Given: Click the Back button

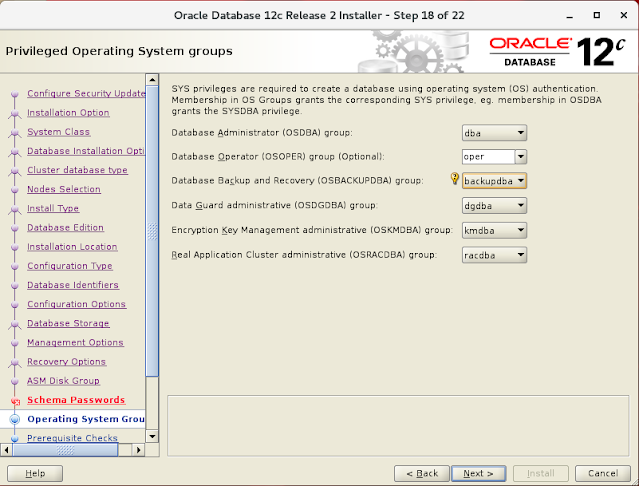Looking at the screenshot, I should [422, 473].
